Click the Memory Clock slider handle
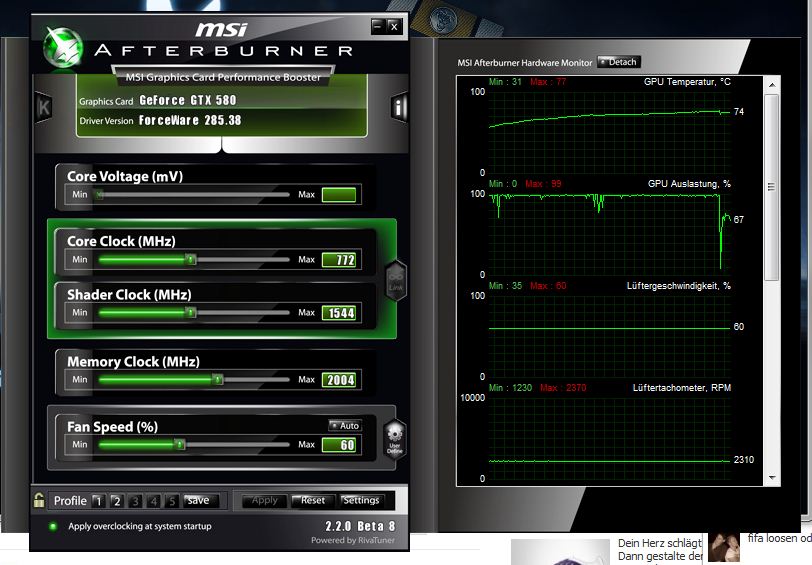The image size is (812, 565). [x=218, y=380]
